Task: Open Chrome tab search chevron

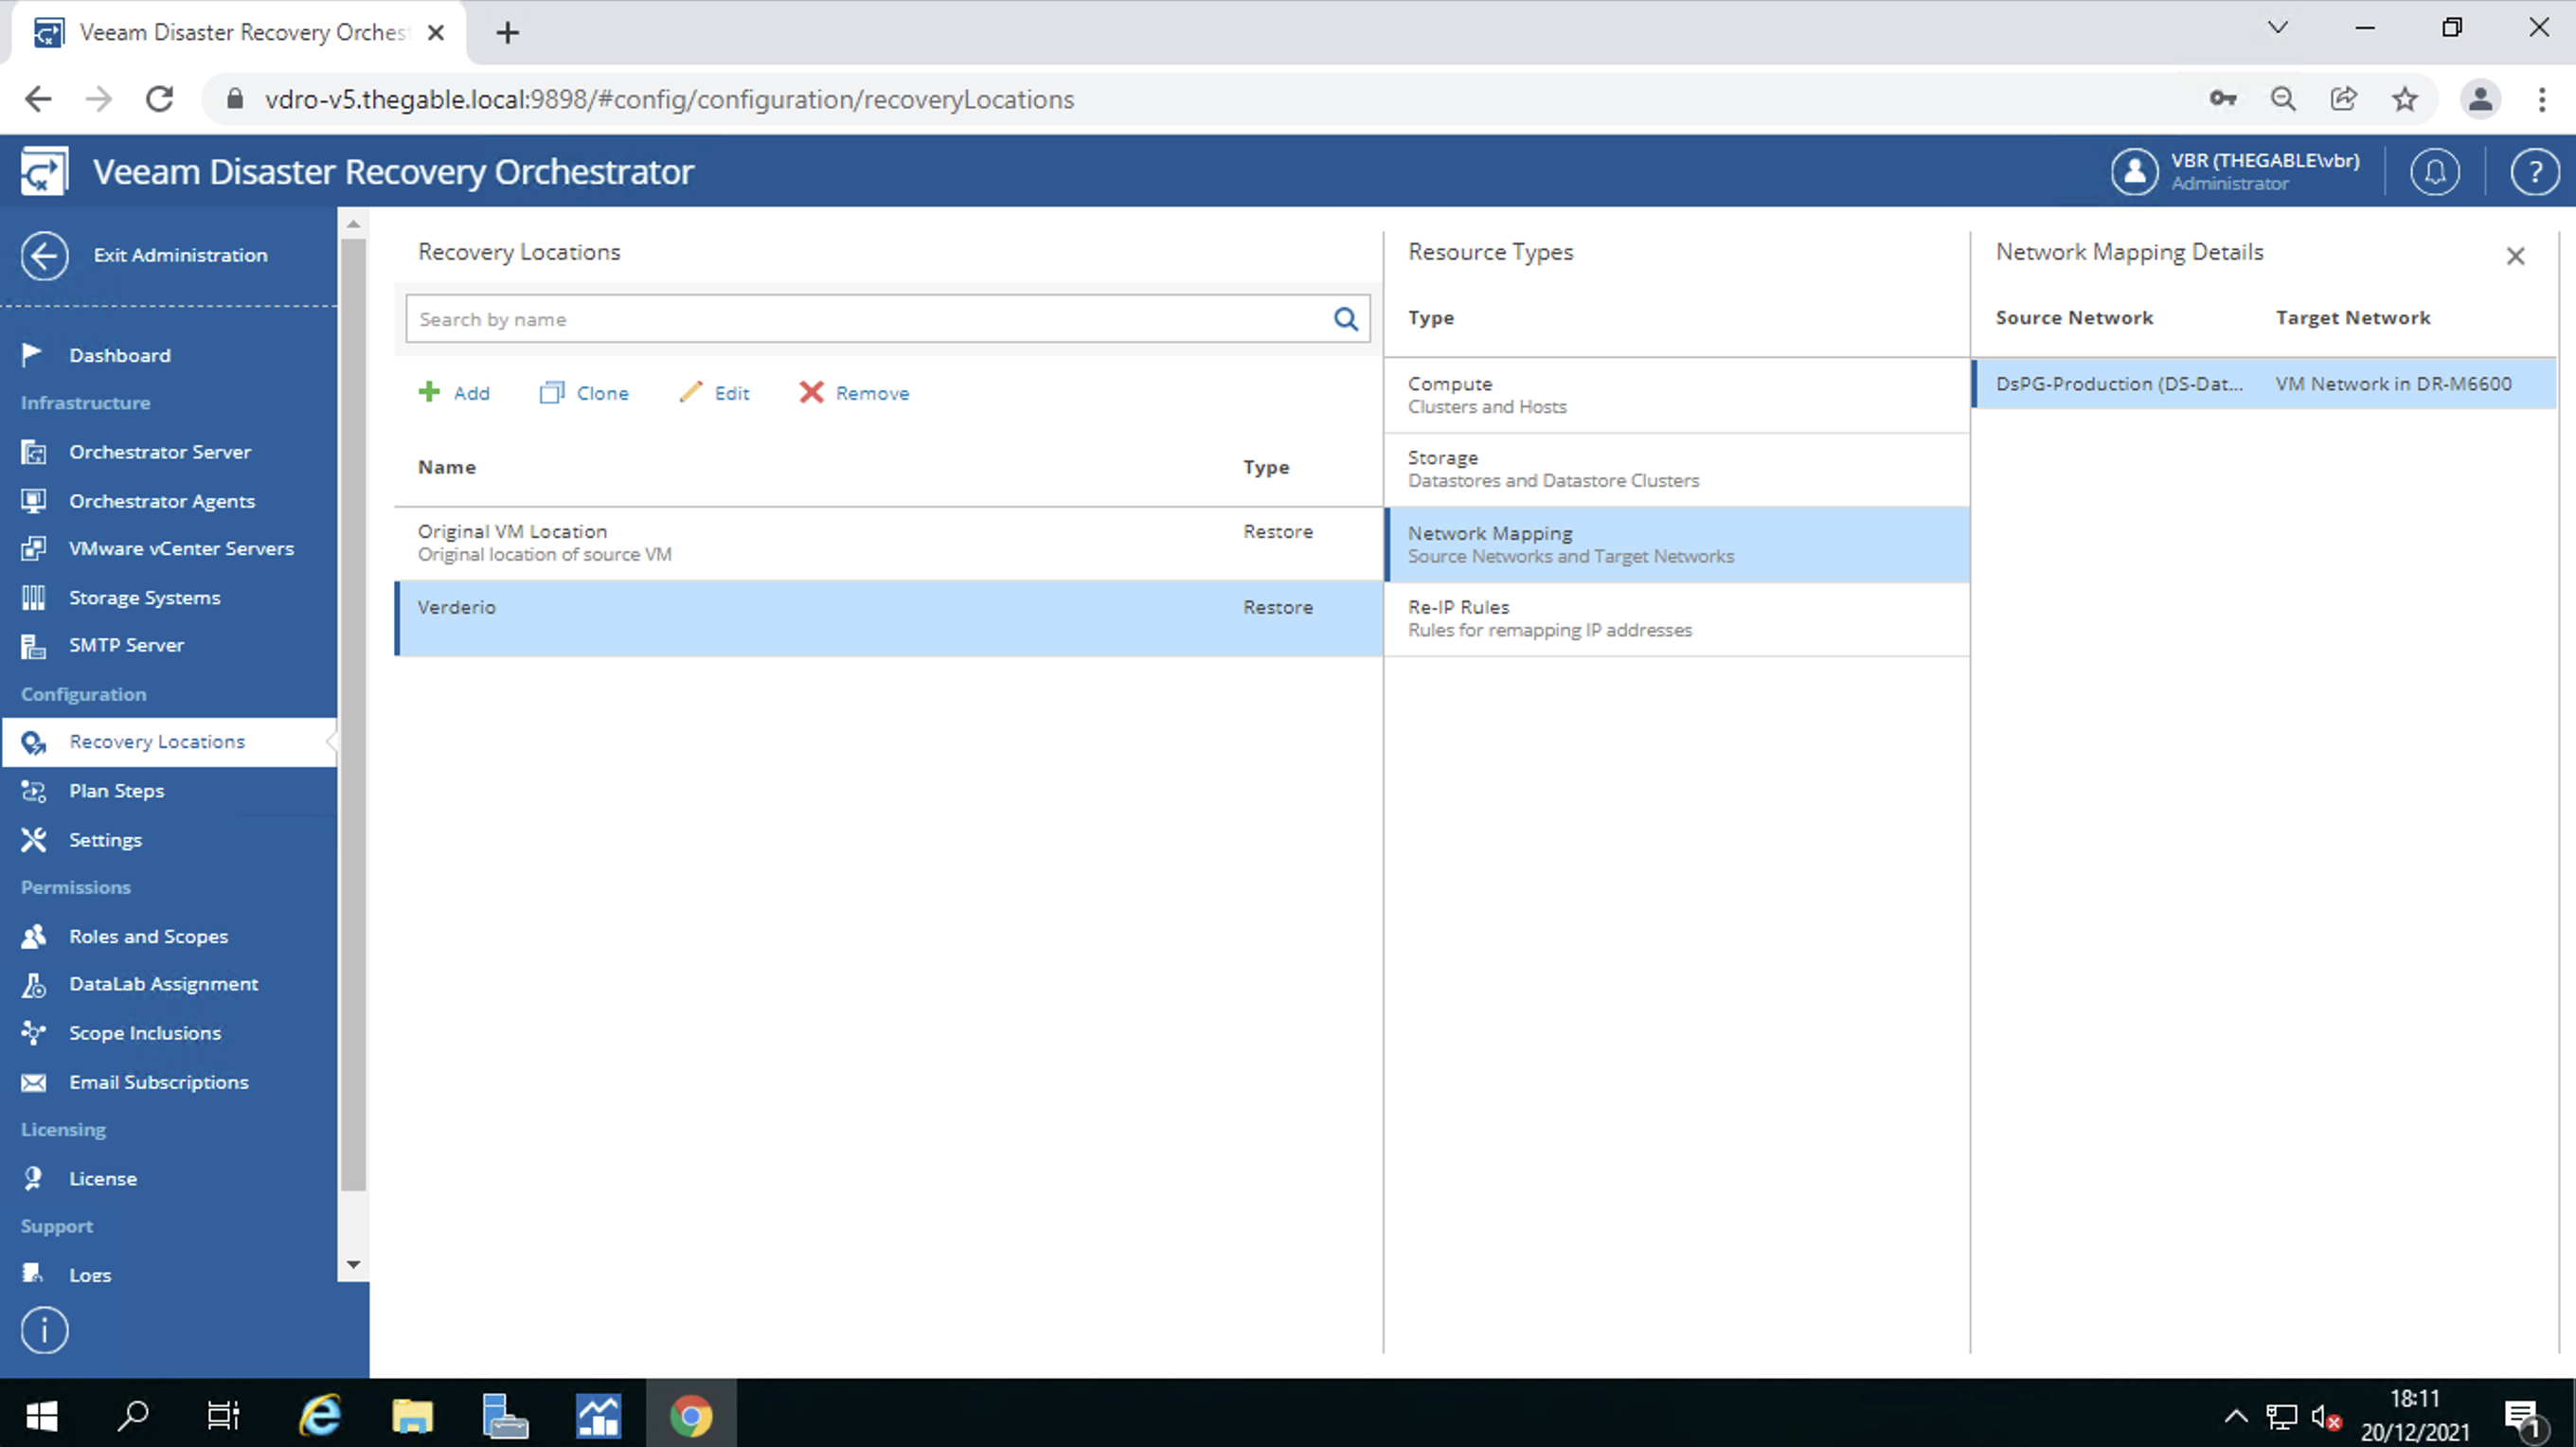Action: (2278, 28)
